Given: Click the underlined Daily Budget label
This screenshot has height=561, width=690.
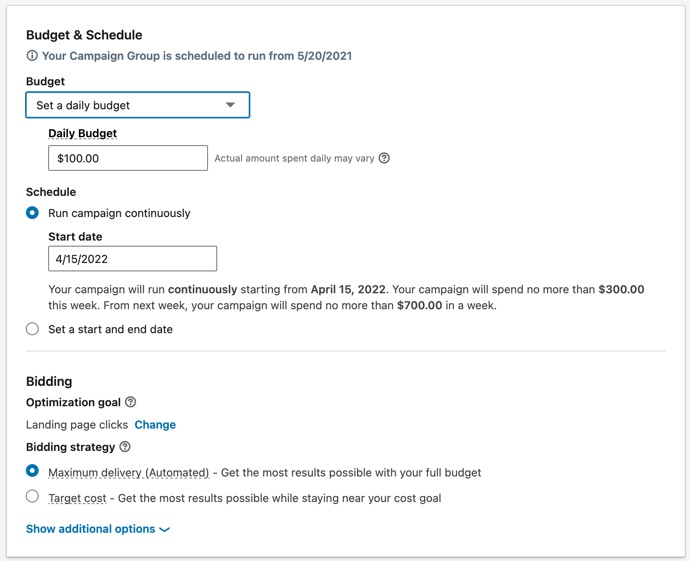Looking at the screenshot, I should point(83,133).
